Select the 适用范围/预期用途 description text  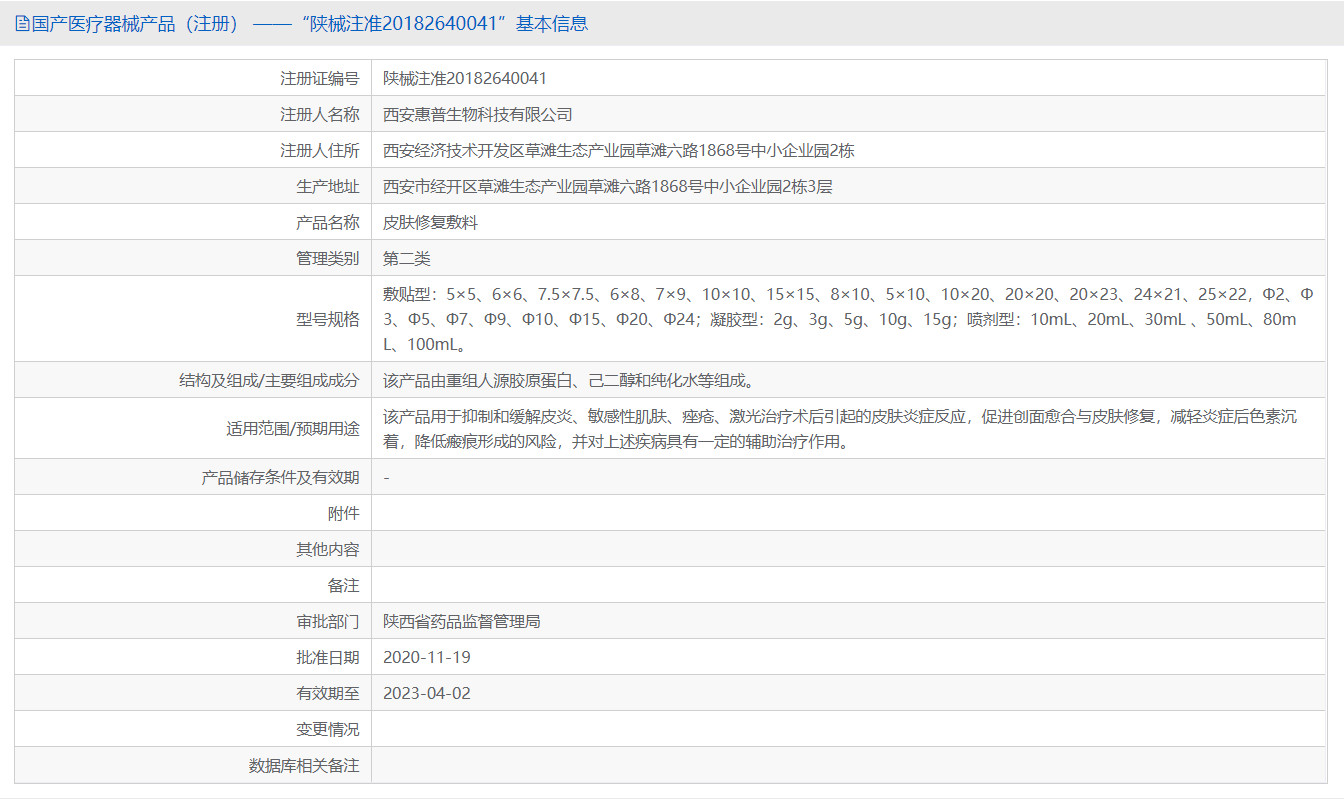700,428
